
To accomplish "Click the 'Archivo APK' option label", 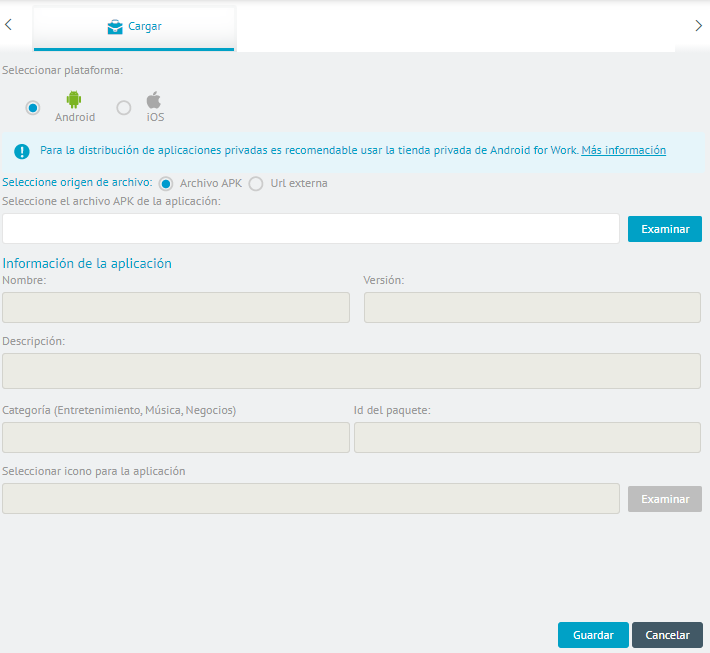I will 211,183.
